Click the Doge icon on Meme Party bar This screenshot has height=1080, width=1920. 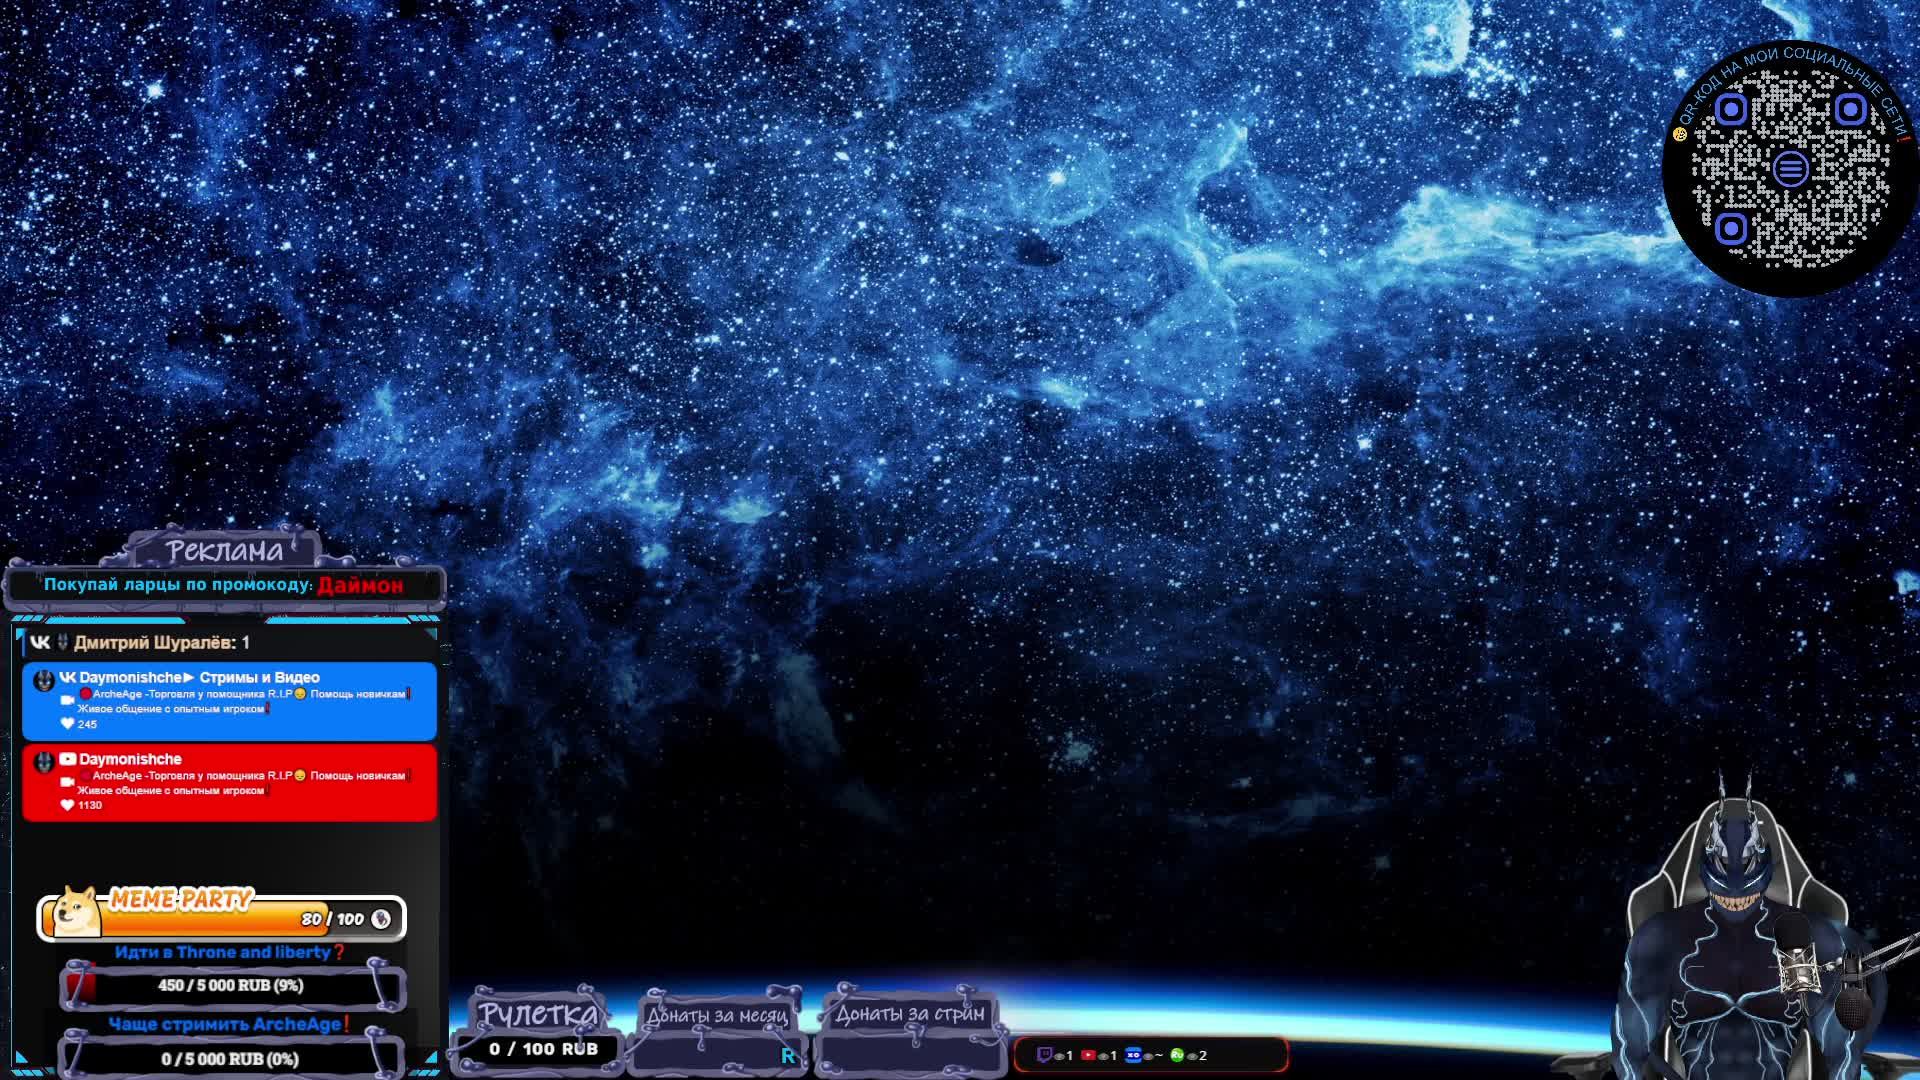pos(76,911)
